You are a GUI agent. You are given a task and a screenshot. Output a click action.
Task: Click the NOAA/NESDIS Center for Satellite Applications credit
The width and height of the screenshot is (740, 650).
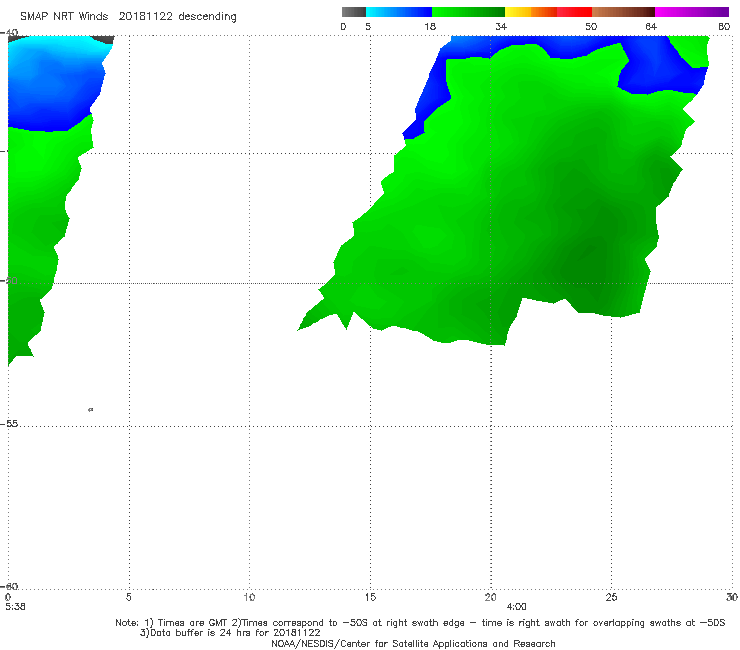pyautogui.click(x=413, y=643)
